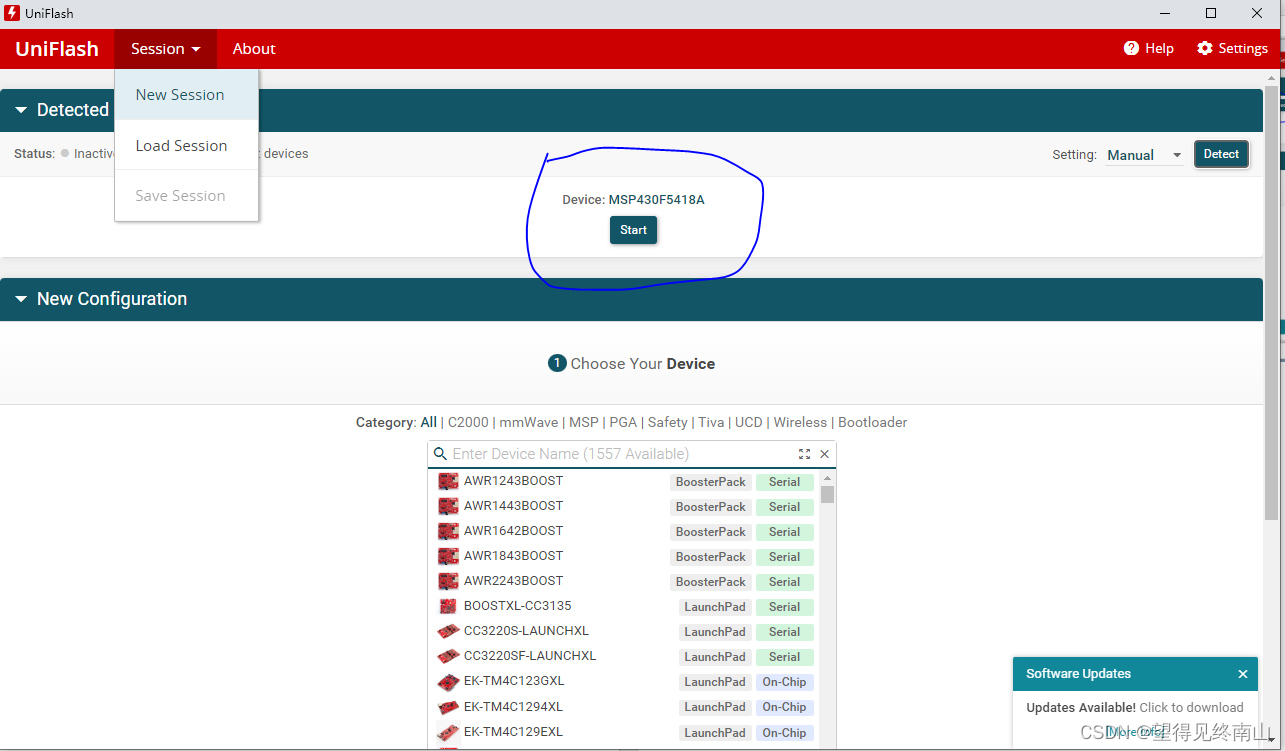1285x751 pixels.
Task: Click the expand device list icon
Action: pos(804,453)
